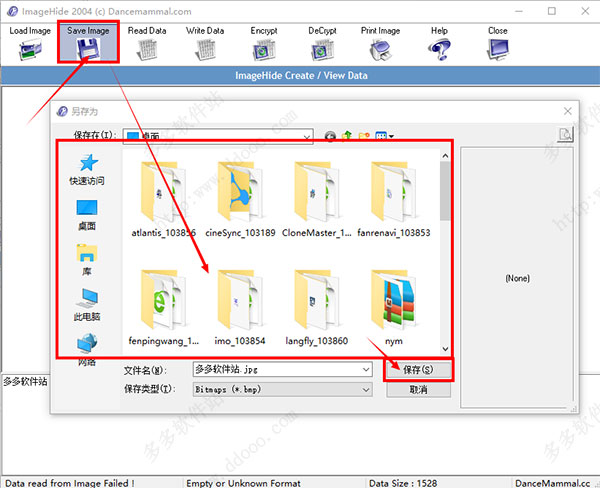Click the 多多软件站 text in data area

click(x=25, y=382)
